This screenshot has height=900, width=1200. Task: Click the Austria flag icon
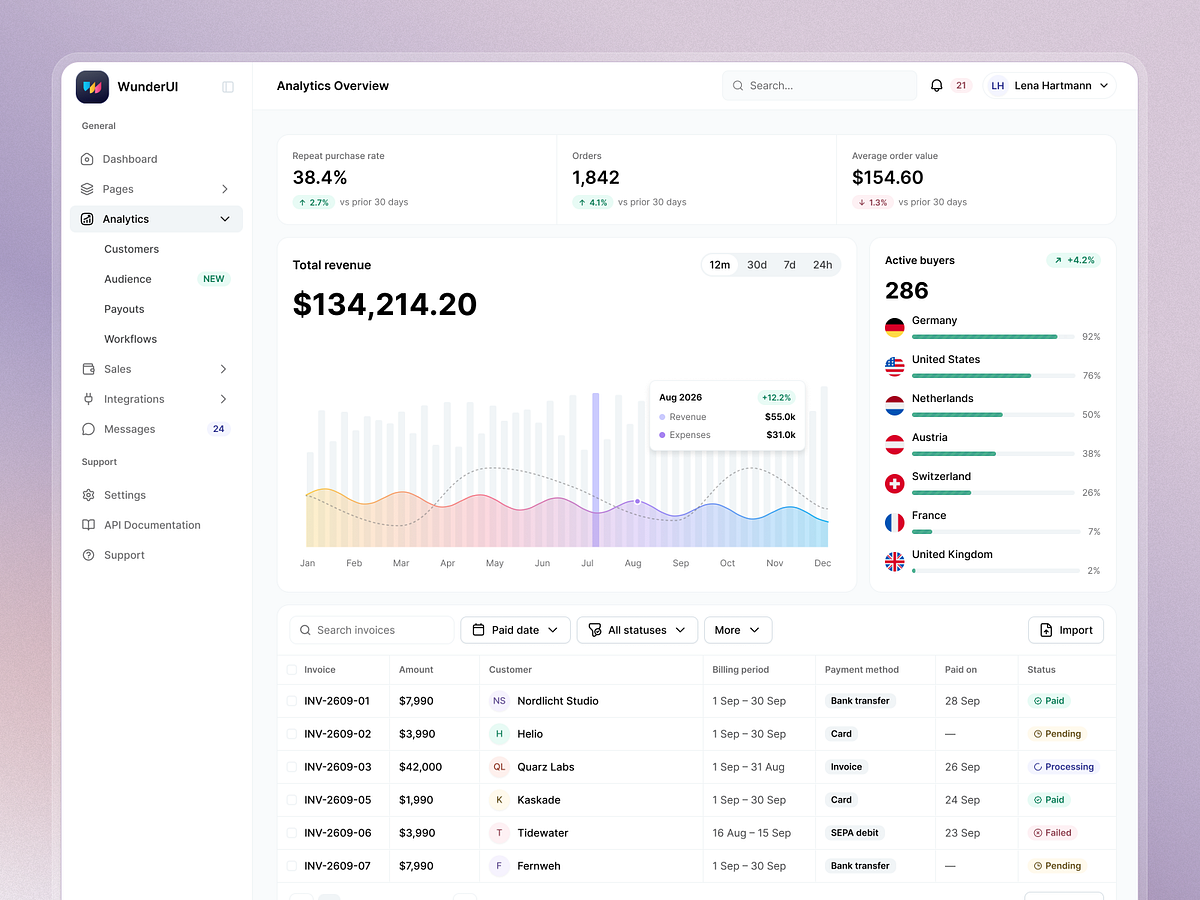tap(895, 444)
